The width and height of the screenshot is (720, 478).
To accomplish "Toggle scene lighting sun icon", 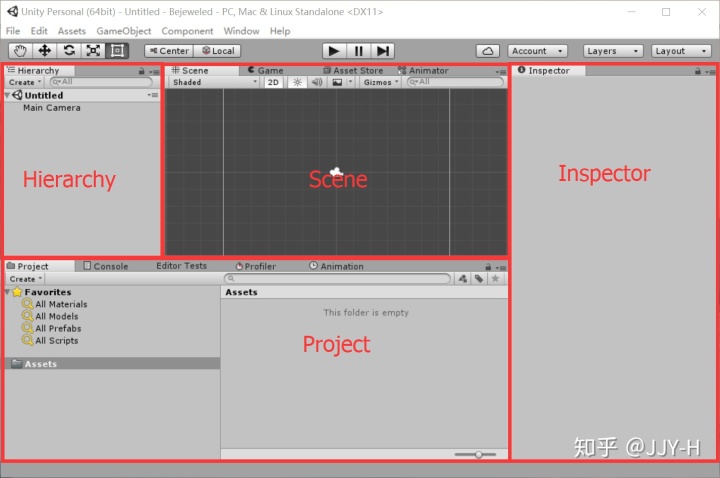I will click(x=297, y=82).
